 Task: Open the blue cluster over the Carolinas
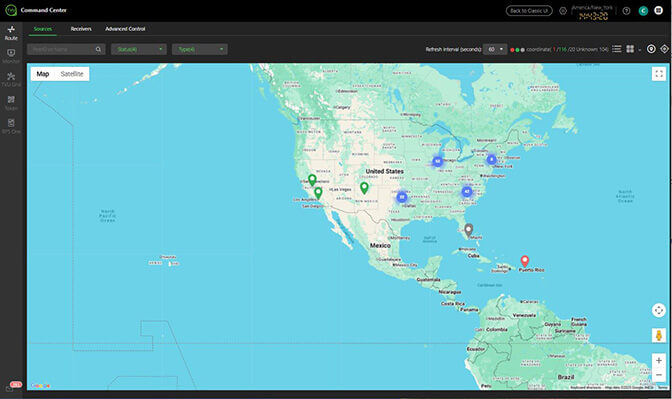(x=467, y=192)
